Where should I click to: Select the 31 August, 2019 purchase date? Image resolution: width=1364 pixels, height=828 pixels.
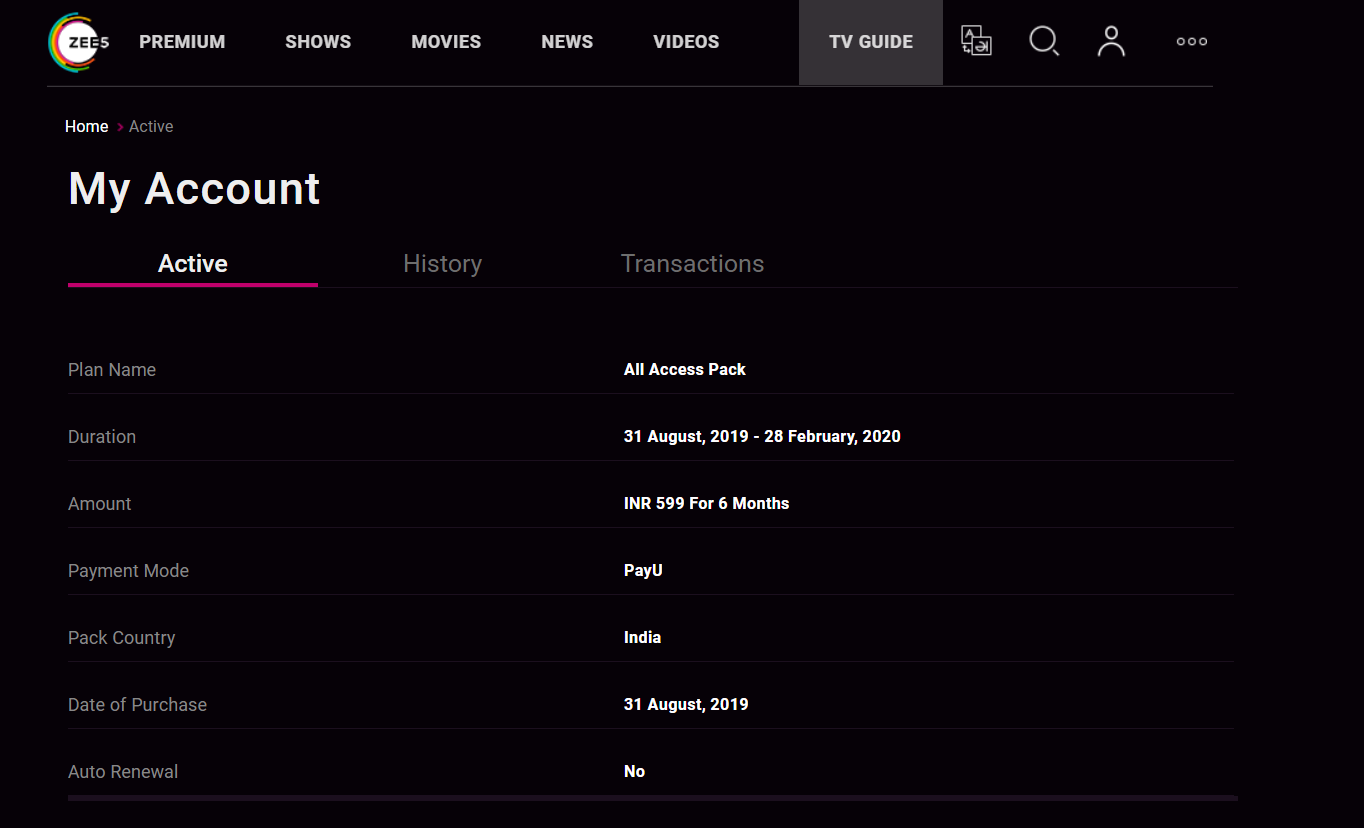coord(686,705)
